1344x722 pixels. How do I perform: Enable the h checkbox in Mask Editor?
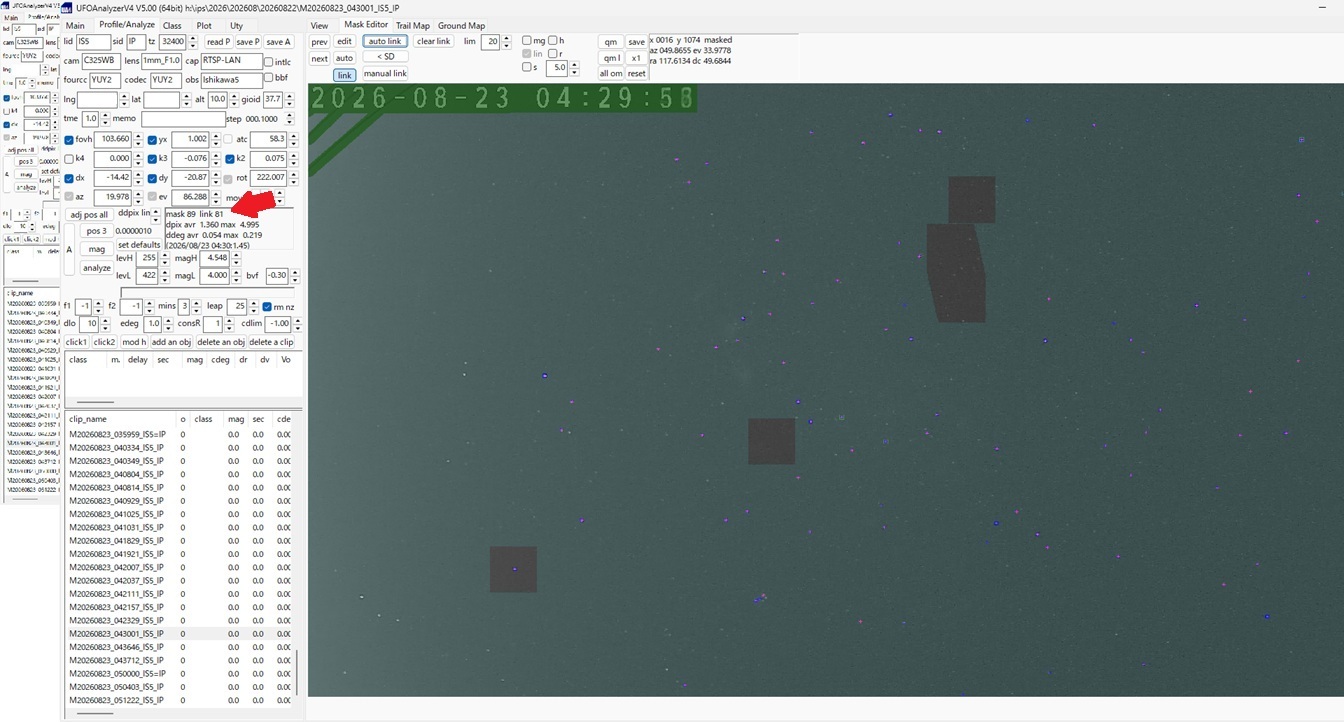tap(552, 41)
